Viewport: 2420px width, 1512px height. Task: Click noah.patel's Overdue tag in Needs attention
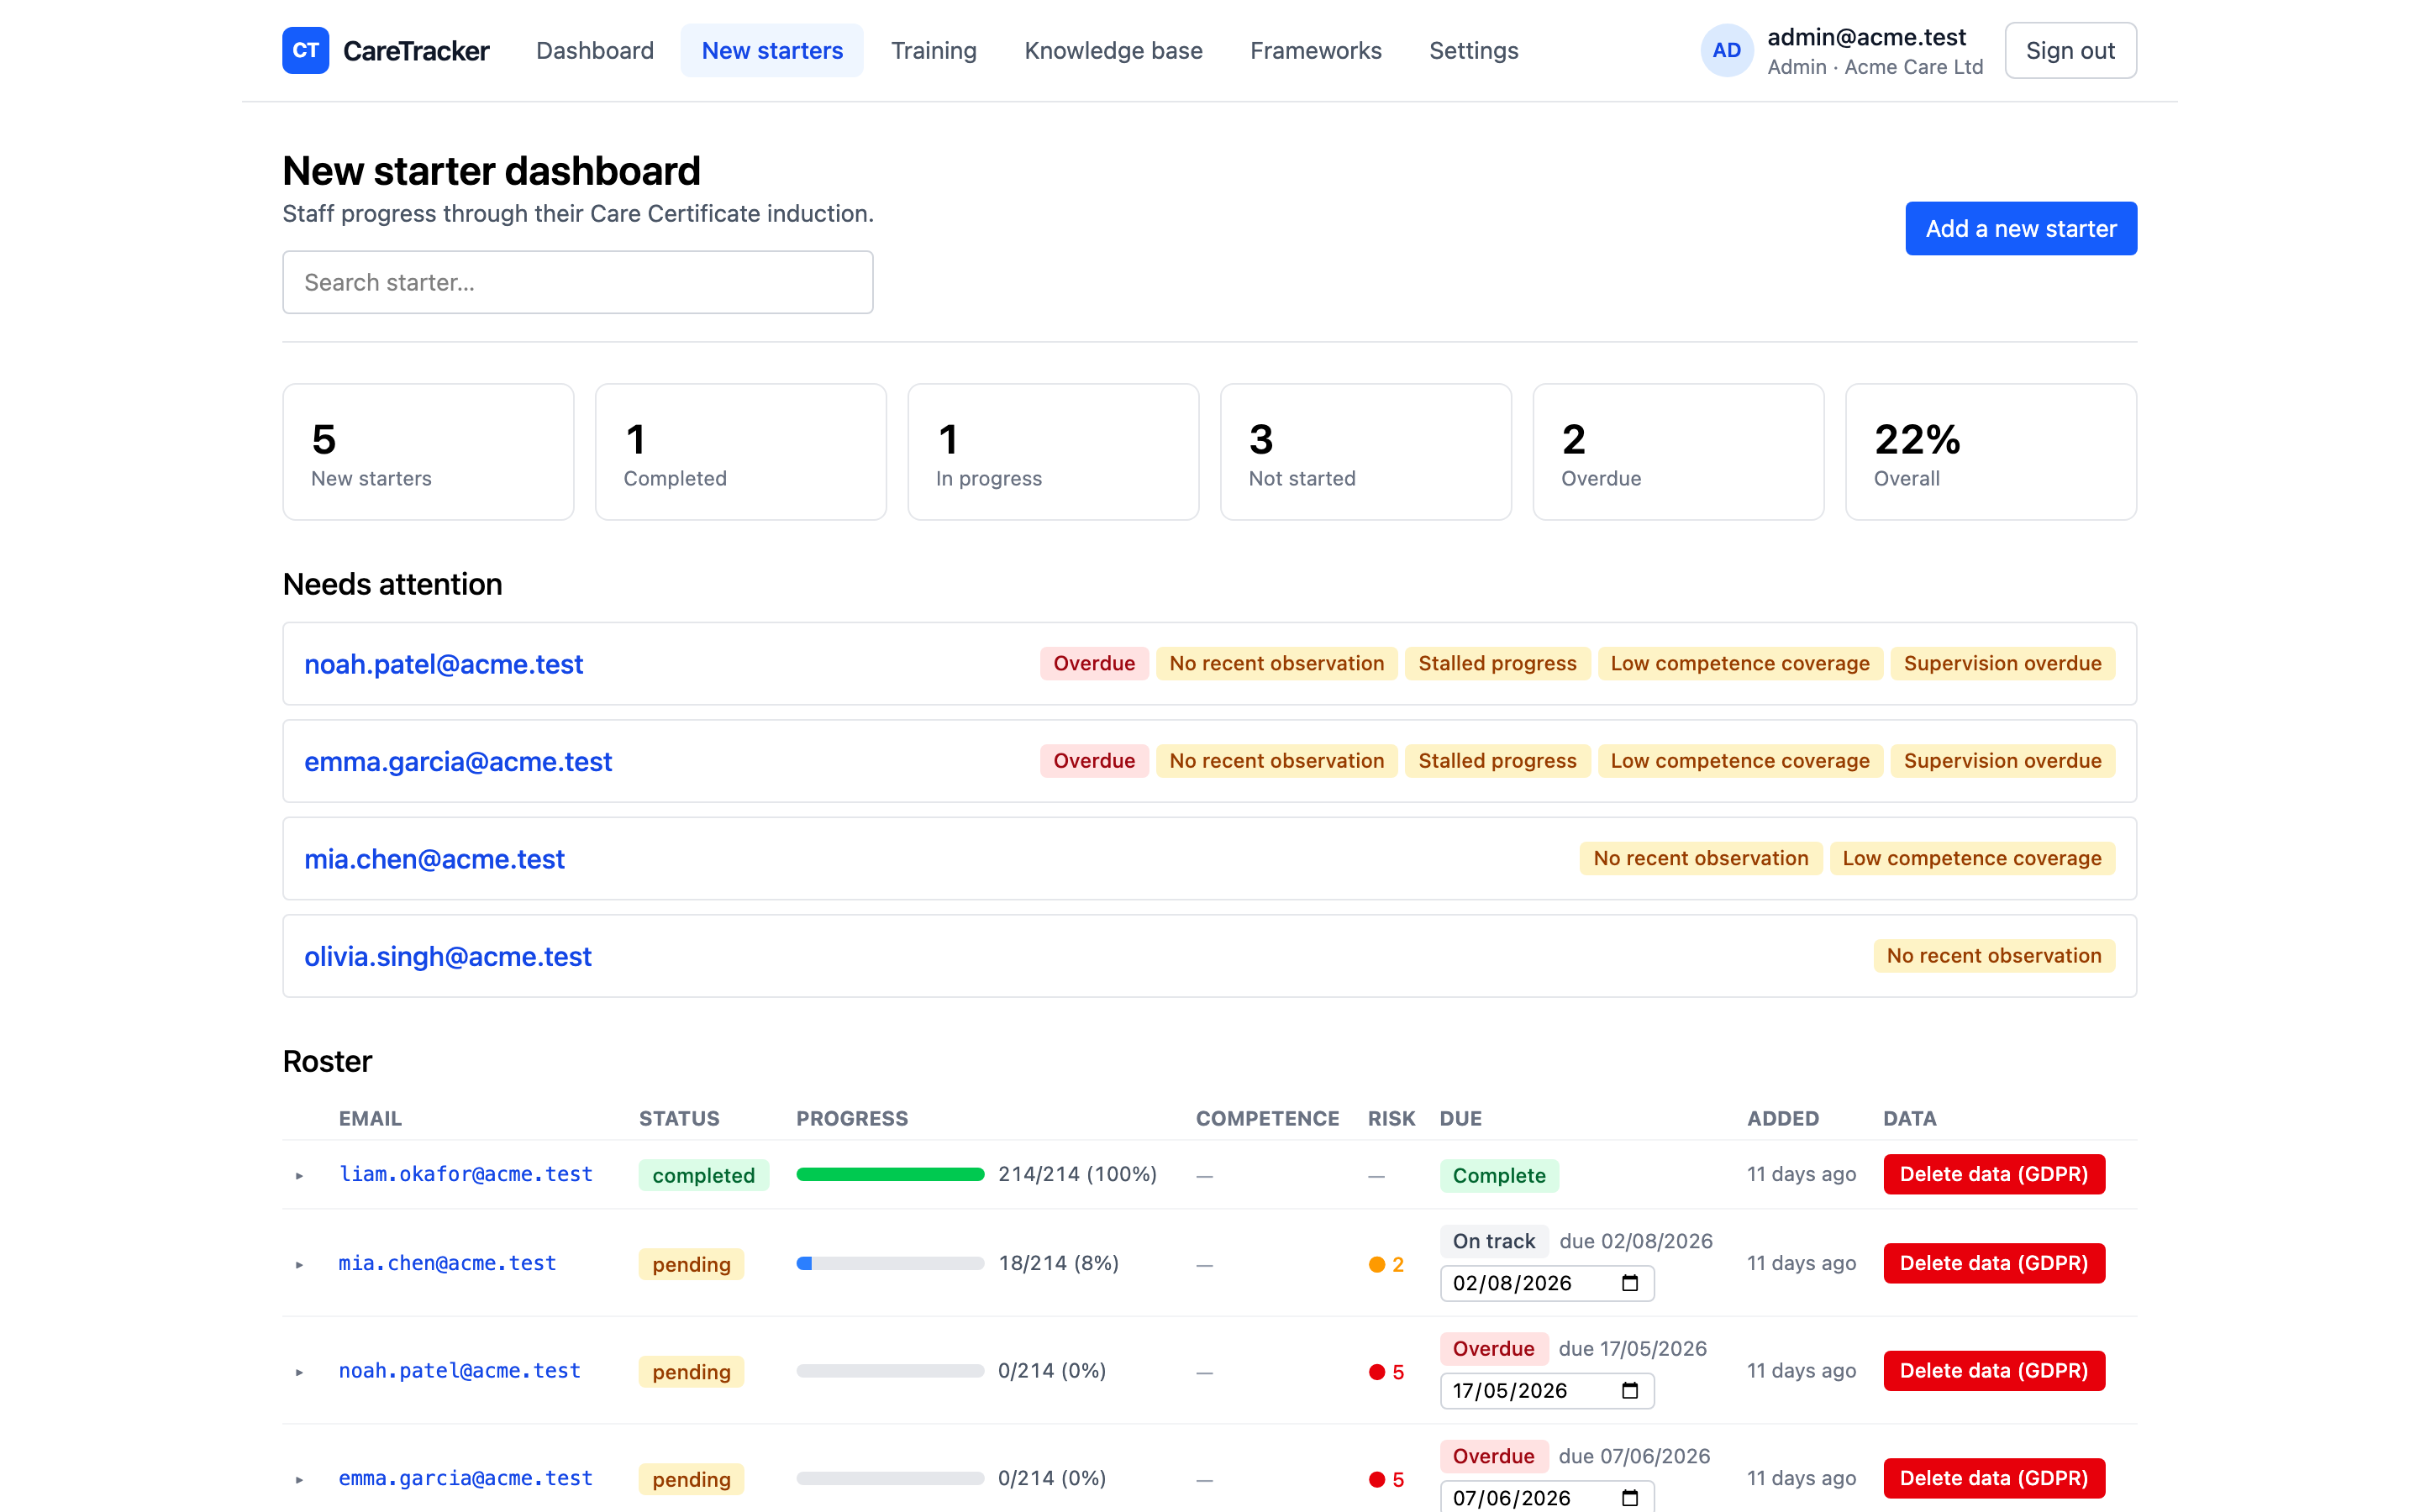pyautogui.click(x=1094, y=664)
